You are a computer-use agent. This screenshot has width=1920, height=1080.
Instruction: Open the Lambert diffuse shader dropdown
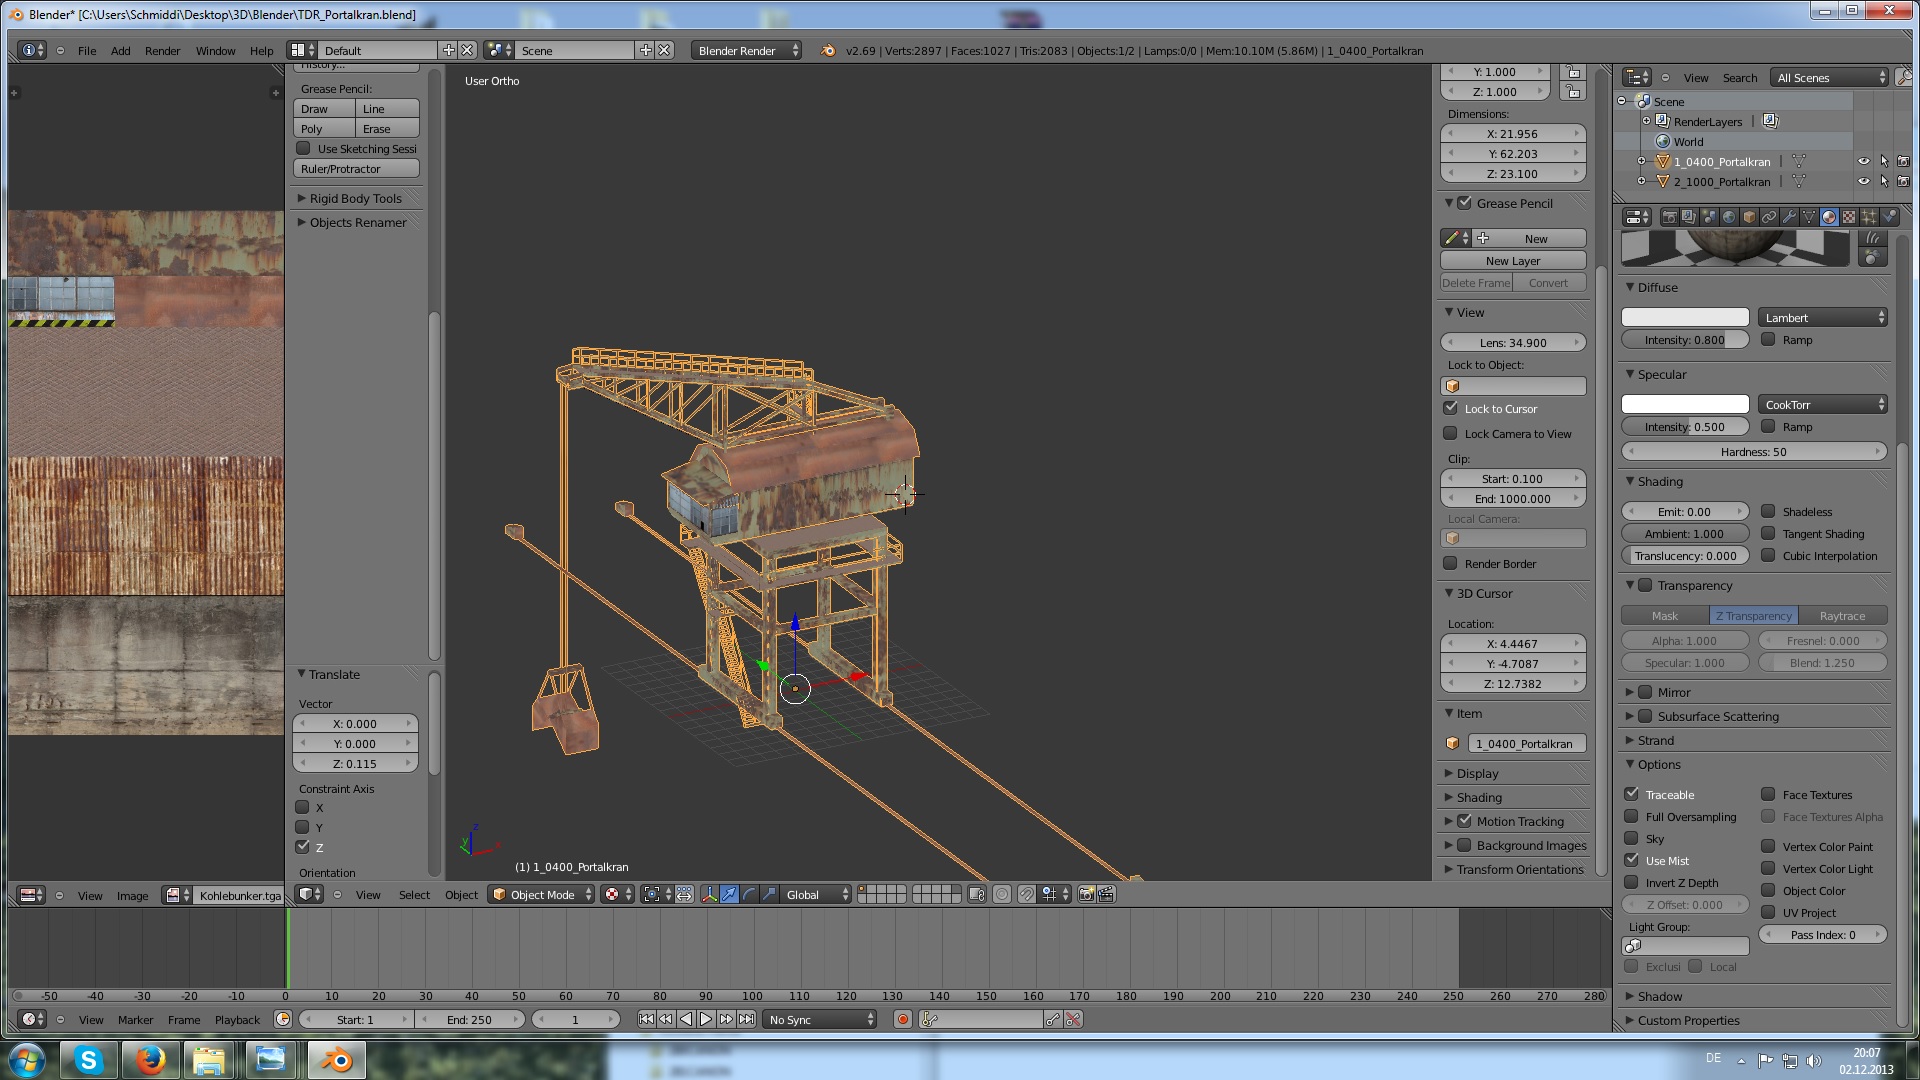1823,318
